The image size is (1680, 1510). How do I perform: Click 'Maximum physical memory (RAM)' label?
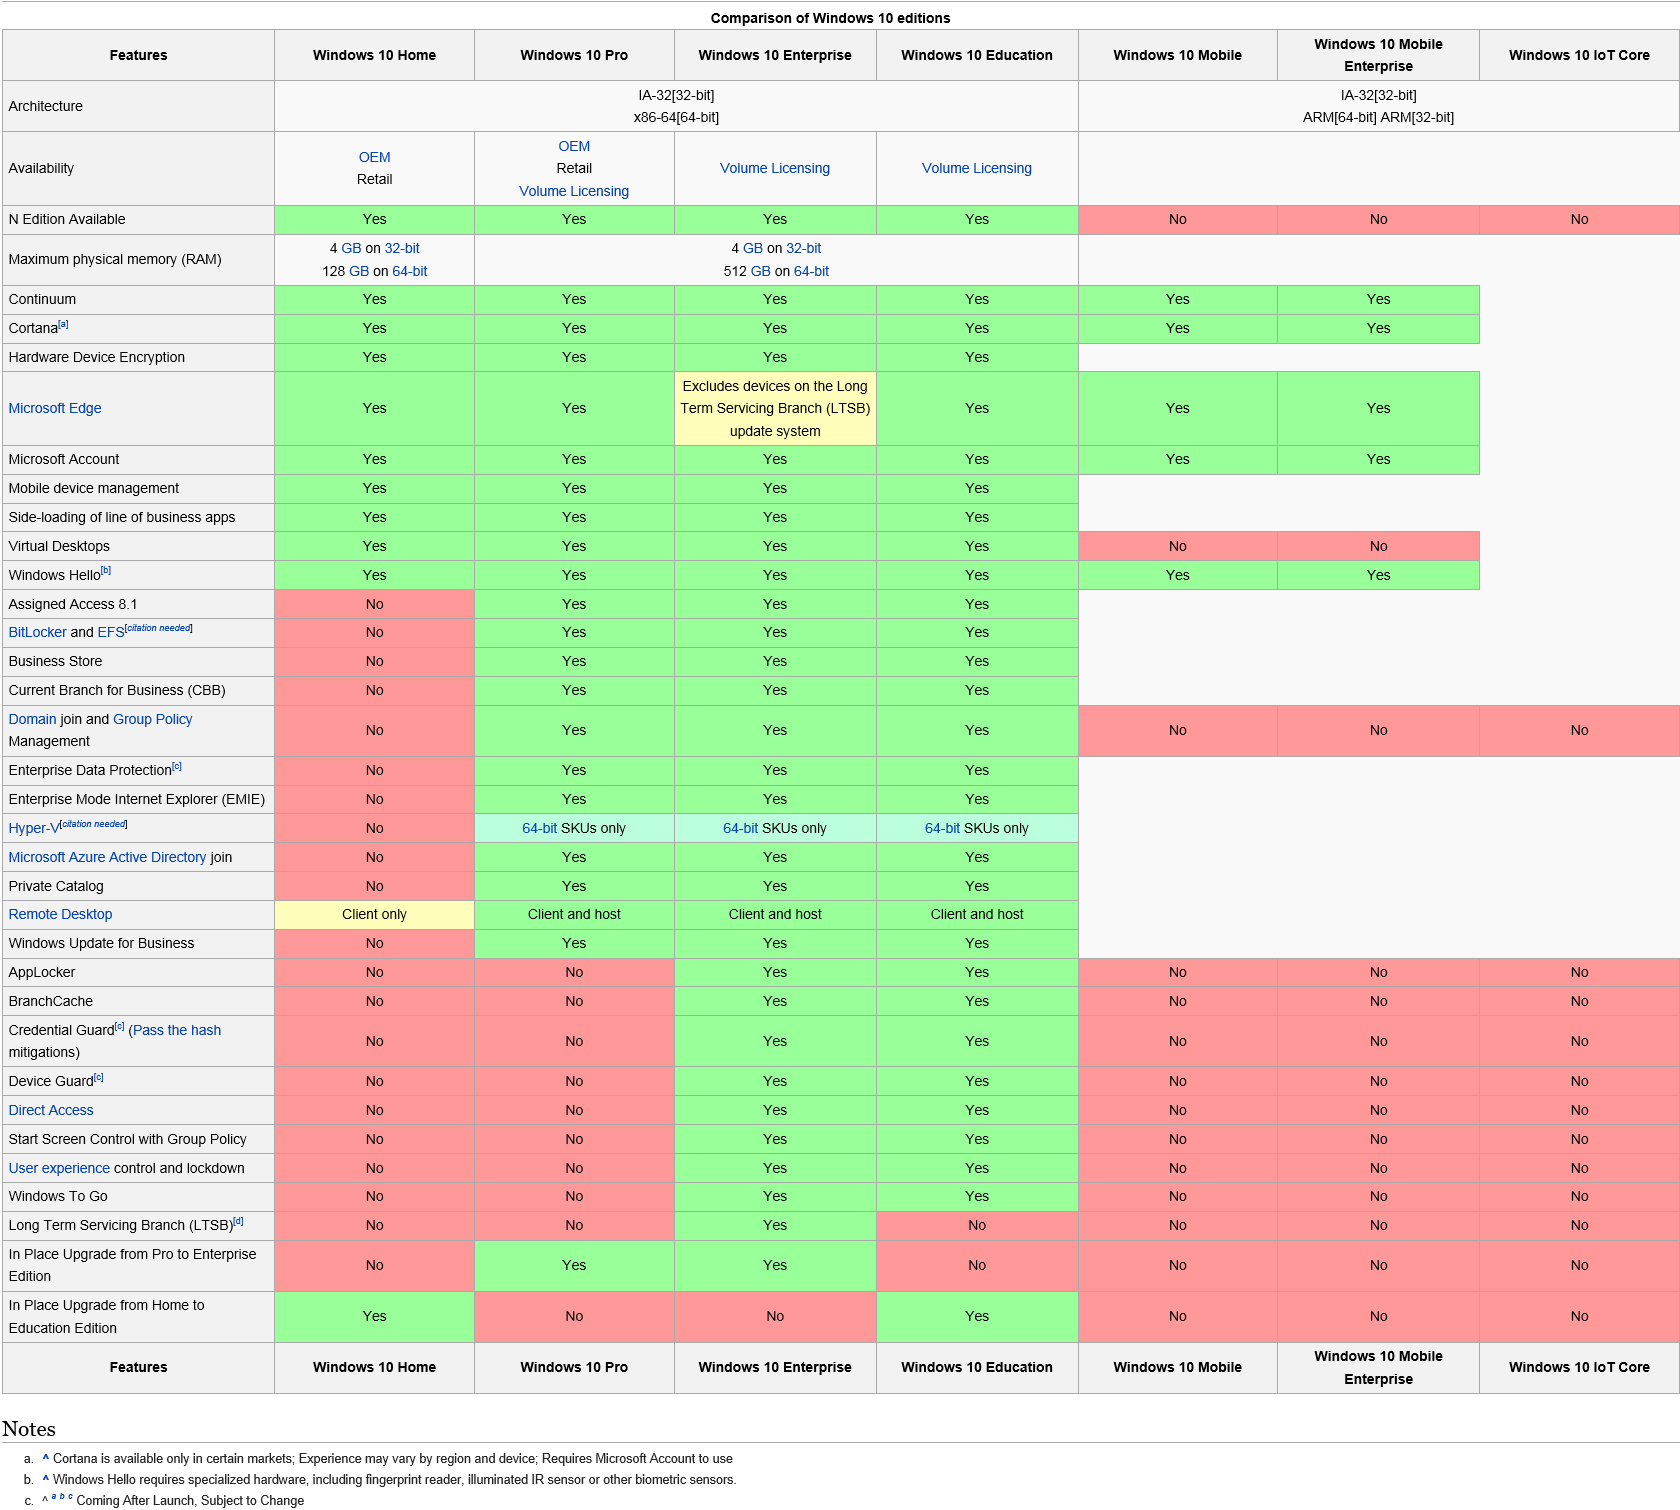pyautogui.click(x=115, y=259)
